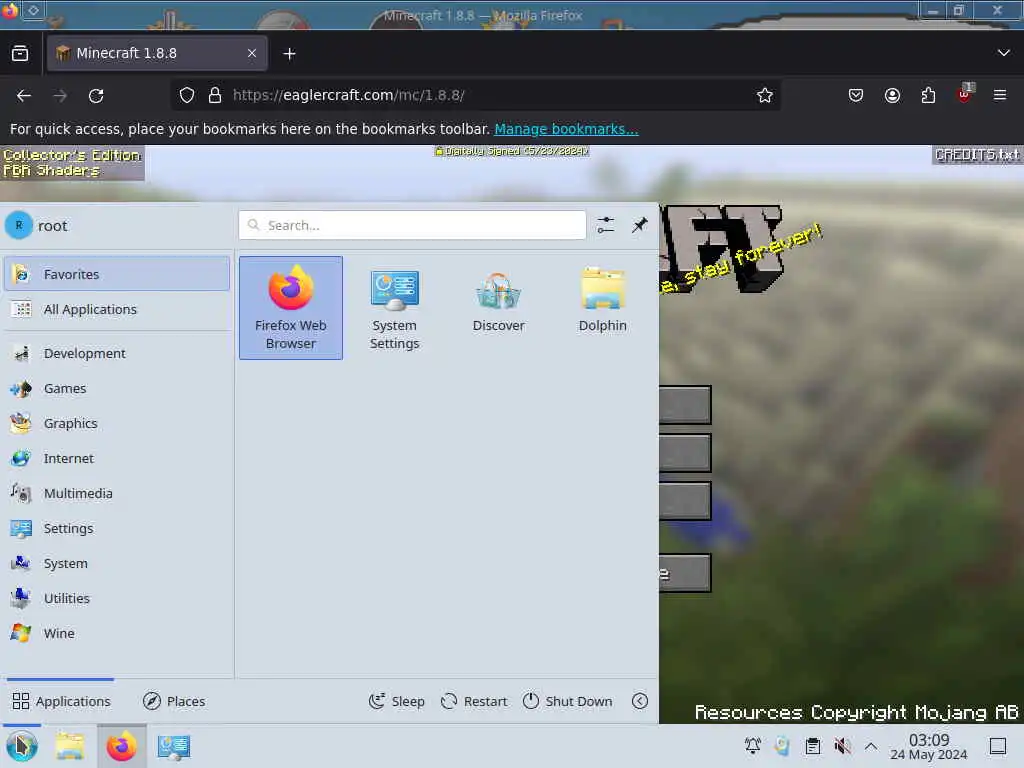1024x768 pixels.
Task: Expand more session options arrow
Action: (640, 701)
